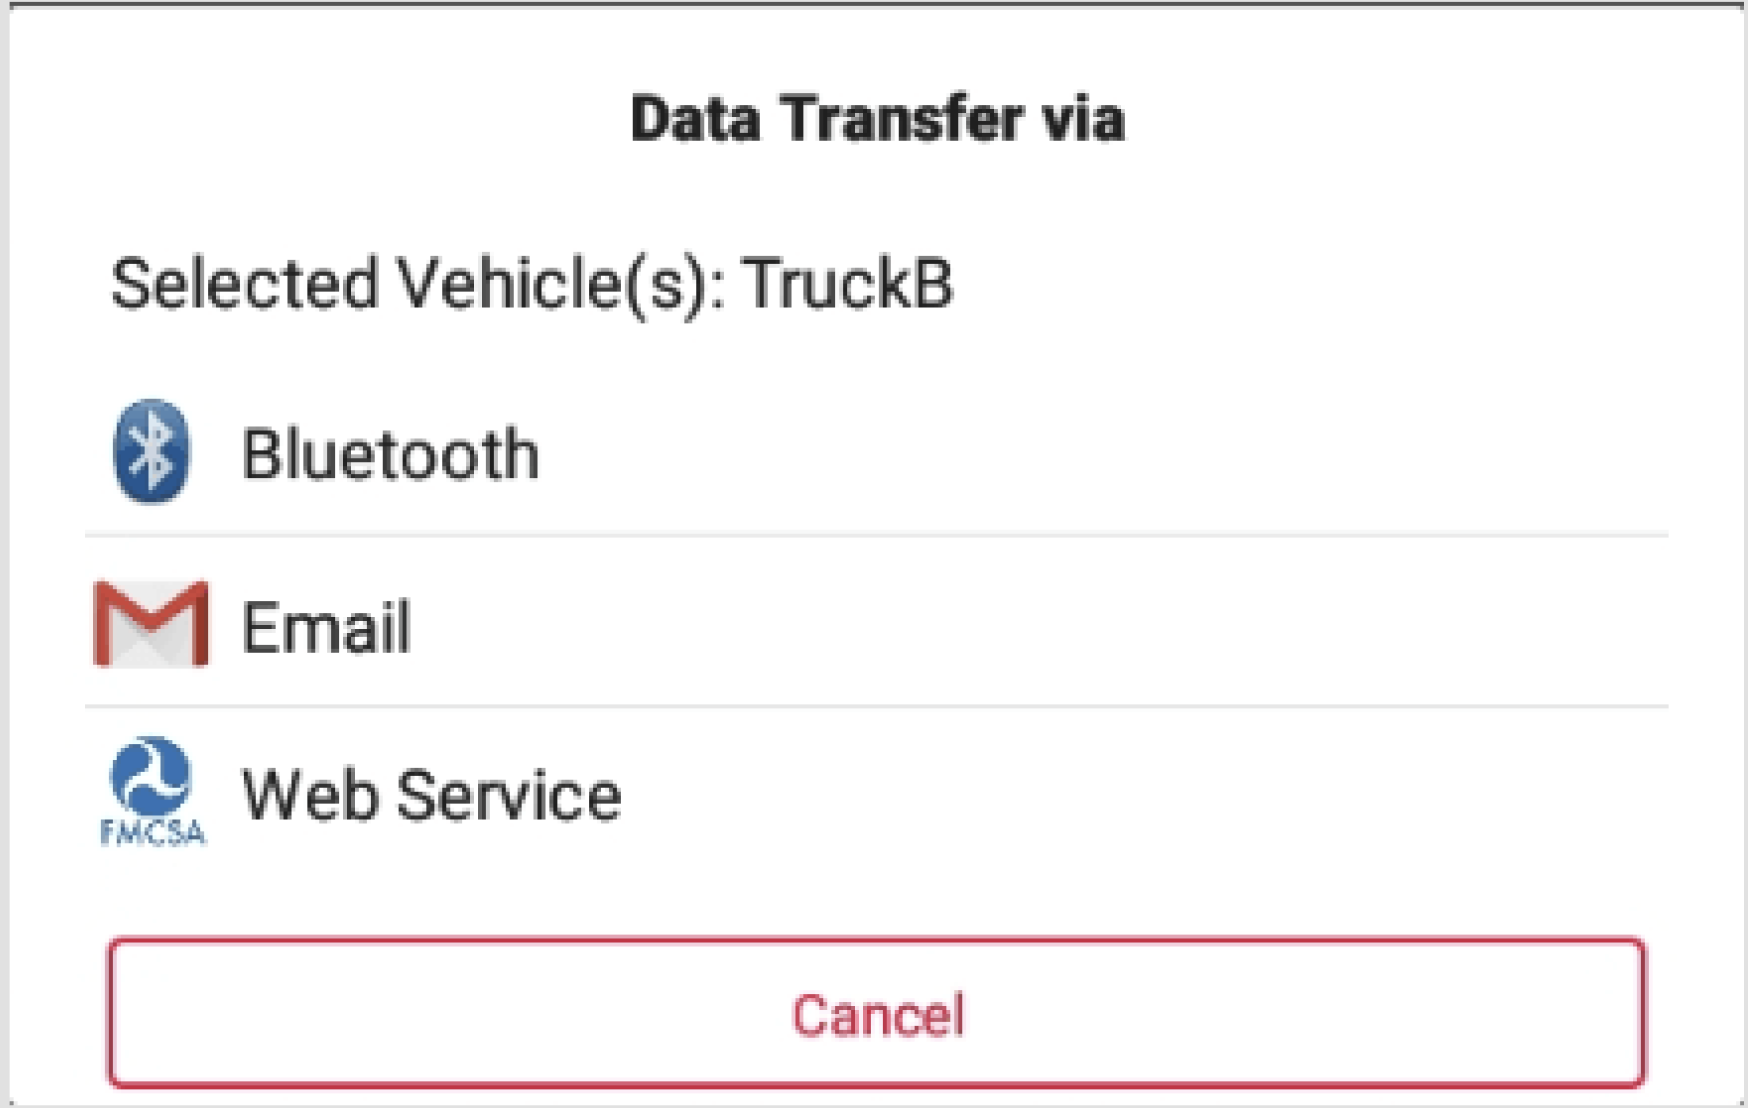Click the FMCSA text beneath the logo
This screenshot has height=1108, width=1748.
coord(152,832)
